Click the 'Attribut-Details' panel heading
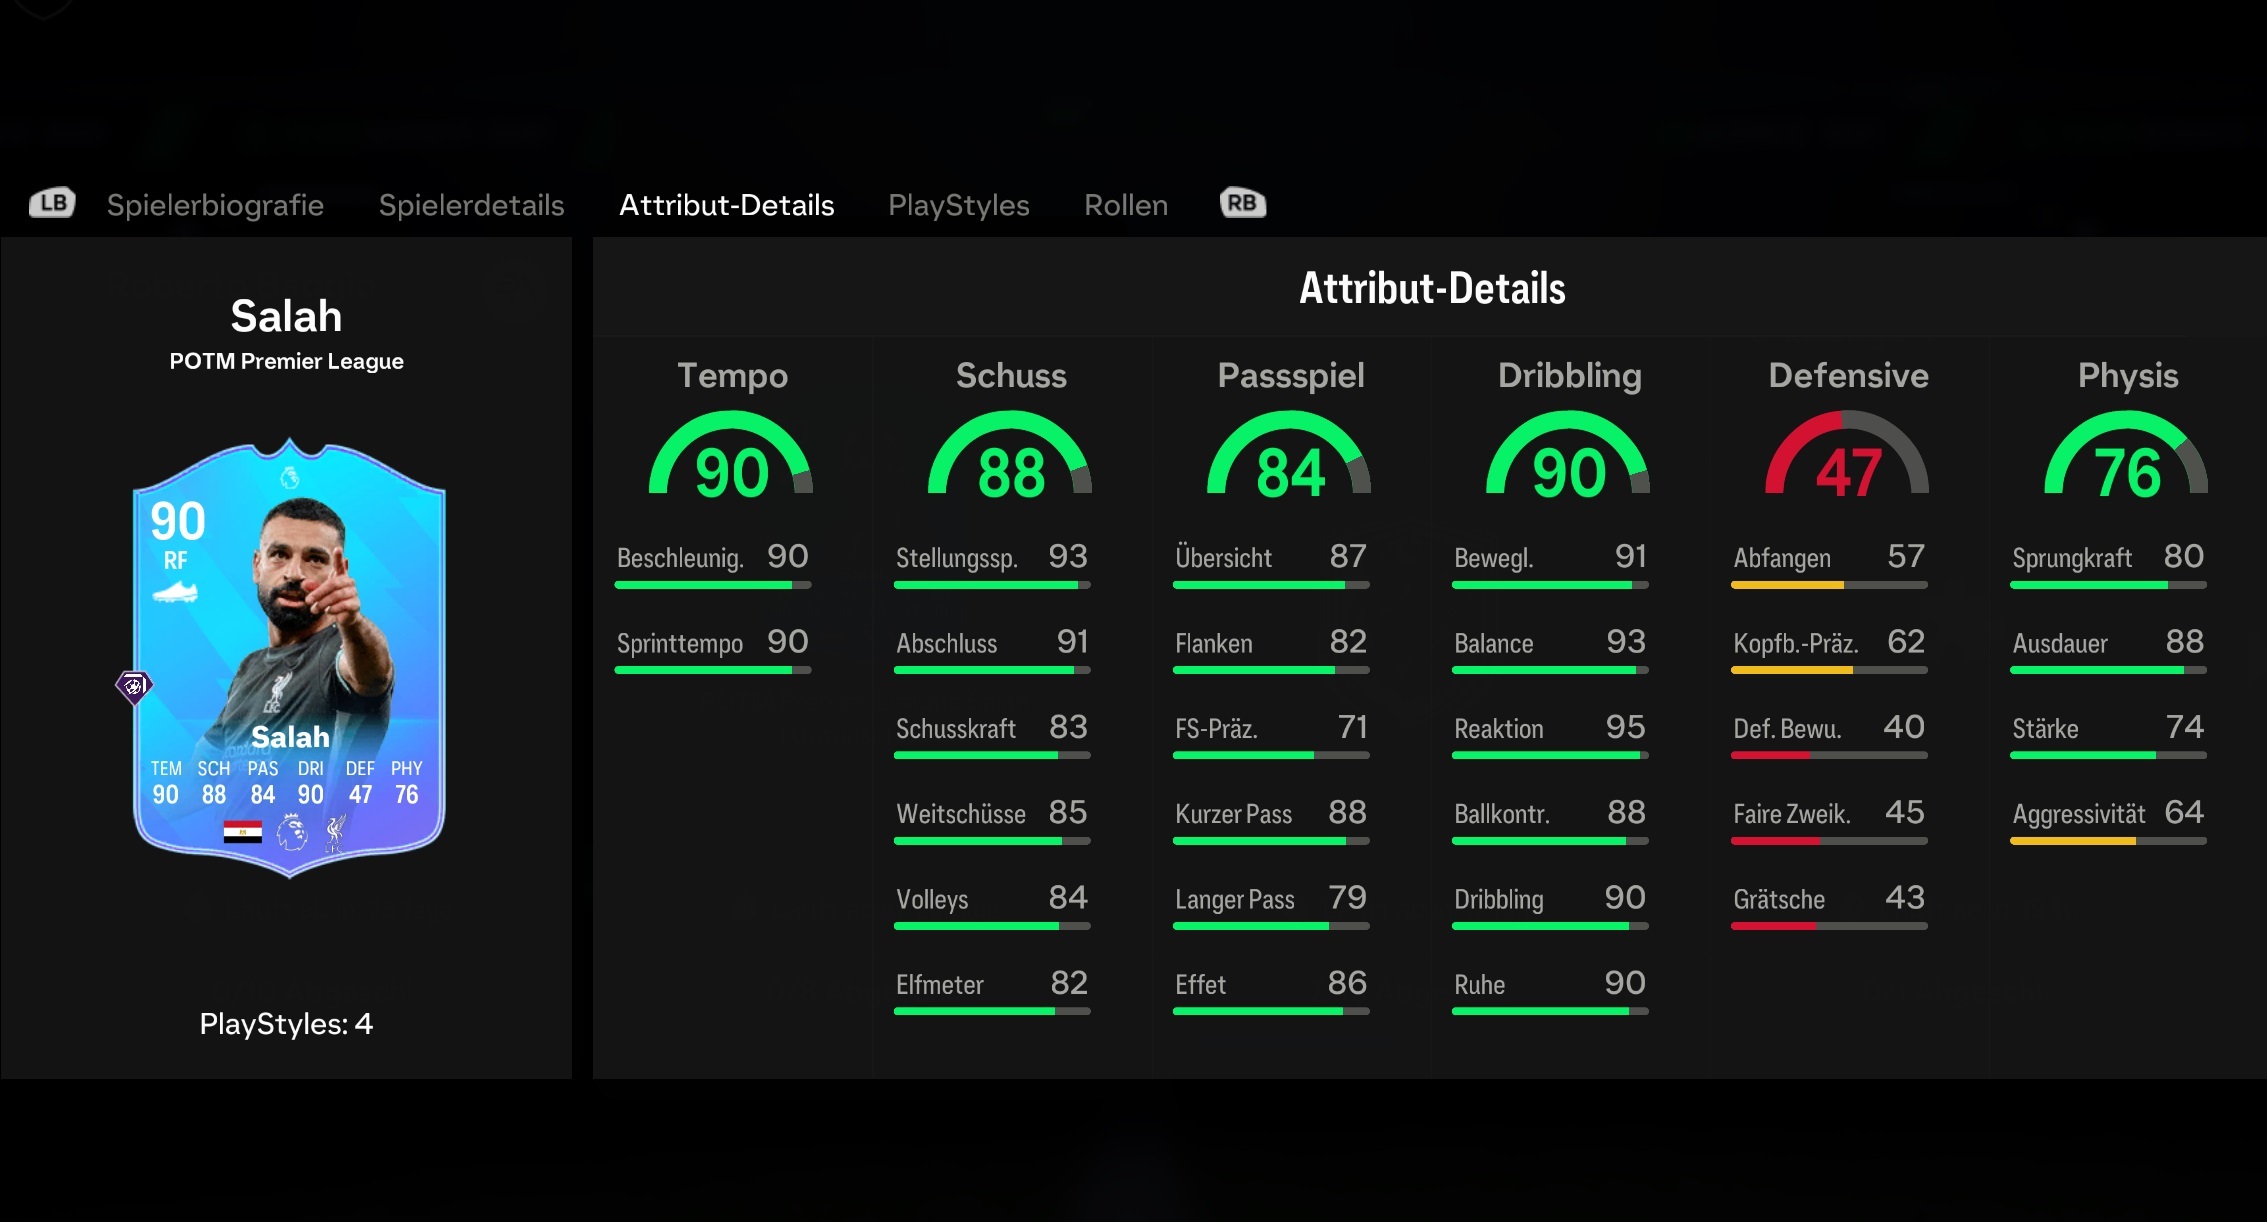 tap(1432, 289)
